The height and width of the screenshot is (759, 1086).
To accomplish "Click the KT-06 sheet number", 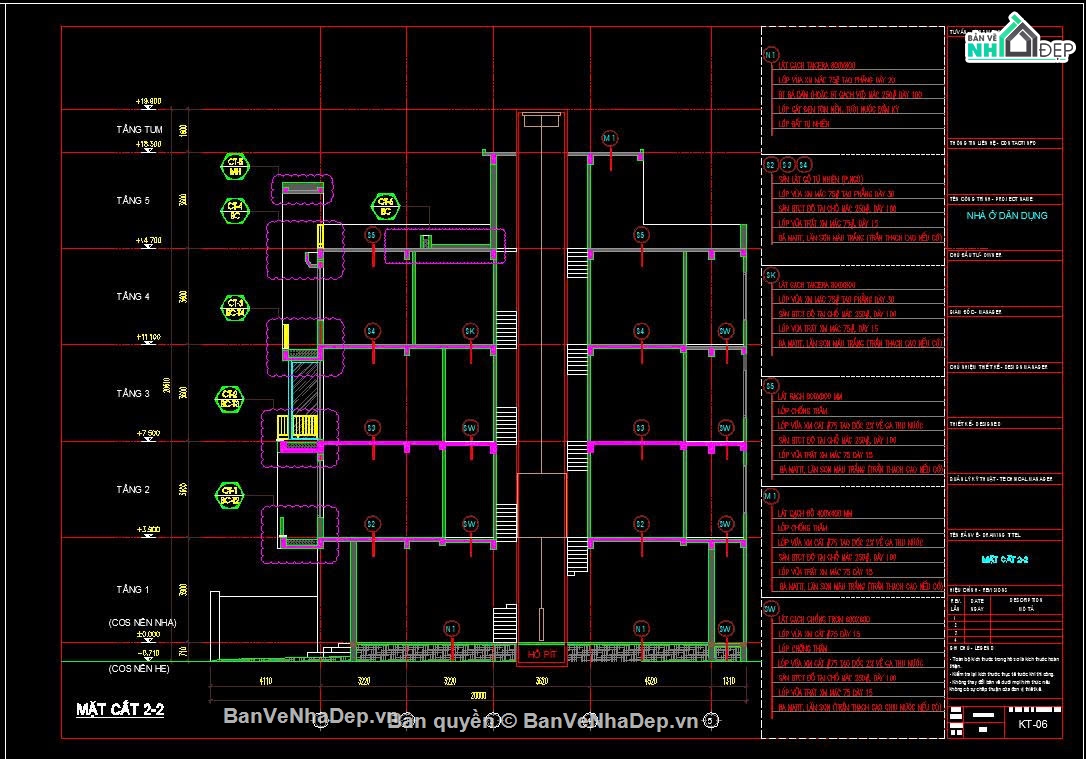I will [1032, 724].
